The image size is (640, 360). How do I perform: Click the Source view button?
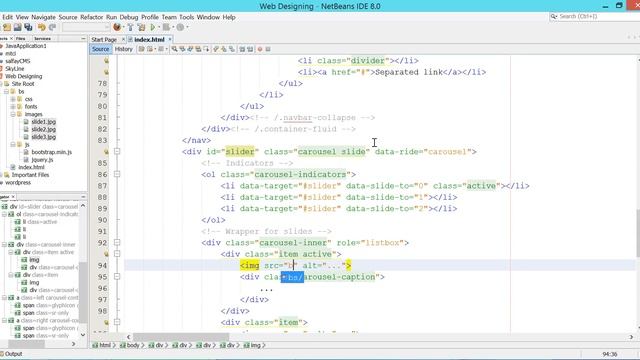click(x=100, y=49)
